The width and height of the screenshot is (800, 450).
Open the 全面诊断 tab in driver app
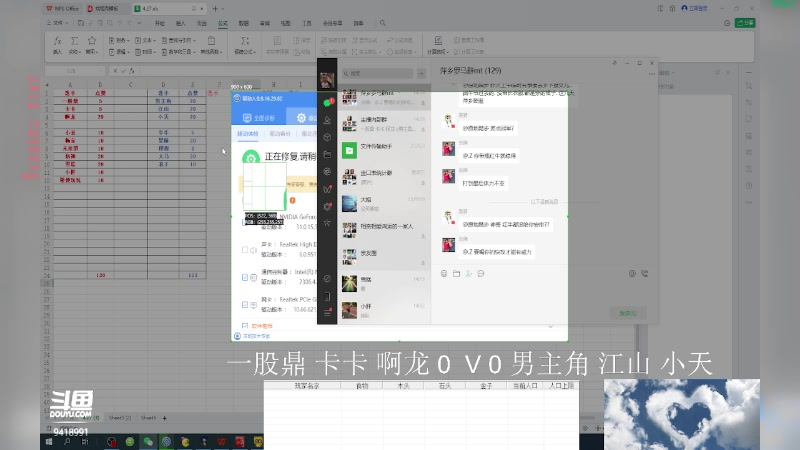click(259, 118)
